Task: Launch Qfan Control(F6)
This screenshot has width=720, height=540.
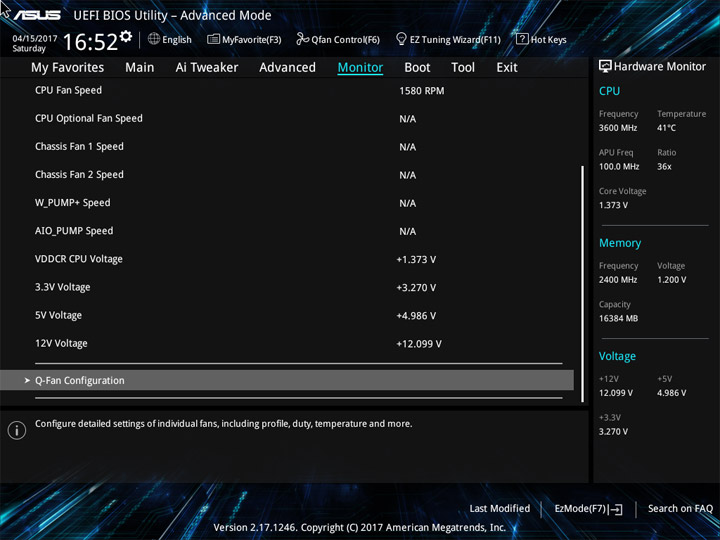Action: (345, 40)
